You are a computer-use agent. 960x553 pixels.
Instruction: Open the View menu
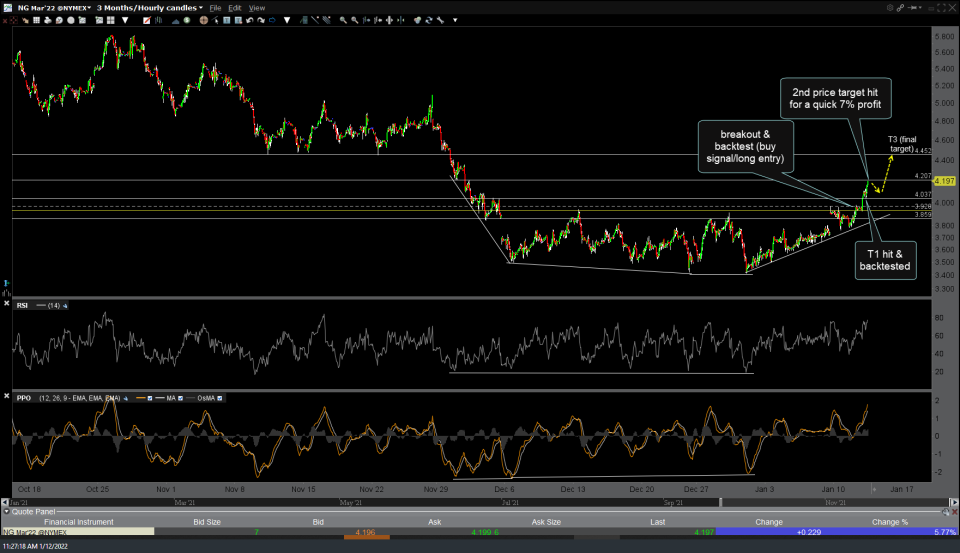(257, 7)
